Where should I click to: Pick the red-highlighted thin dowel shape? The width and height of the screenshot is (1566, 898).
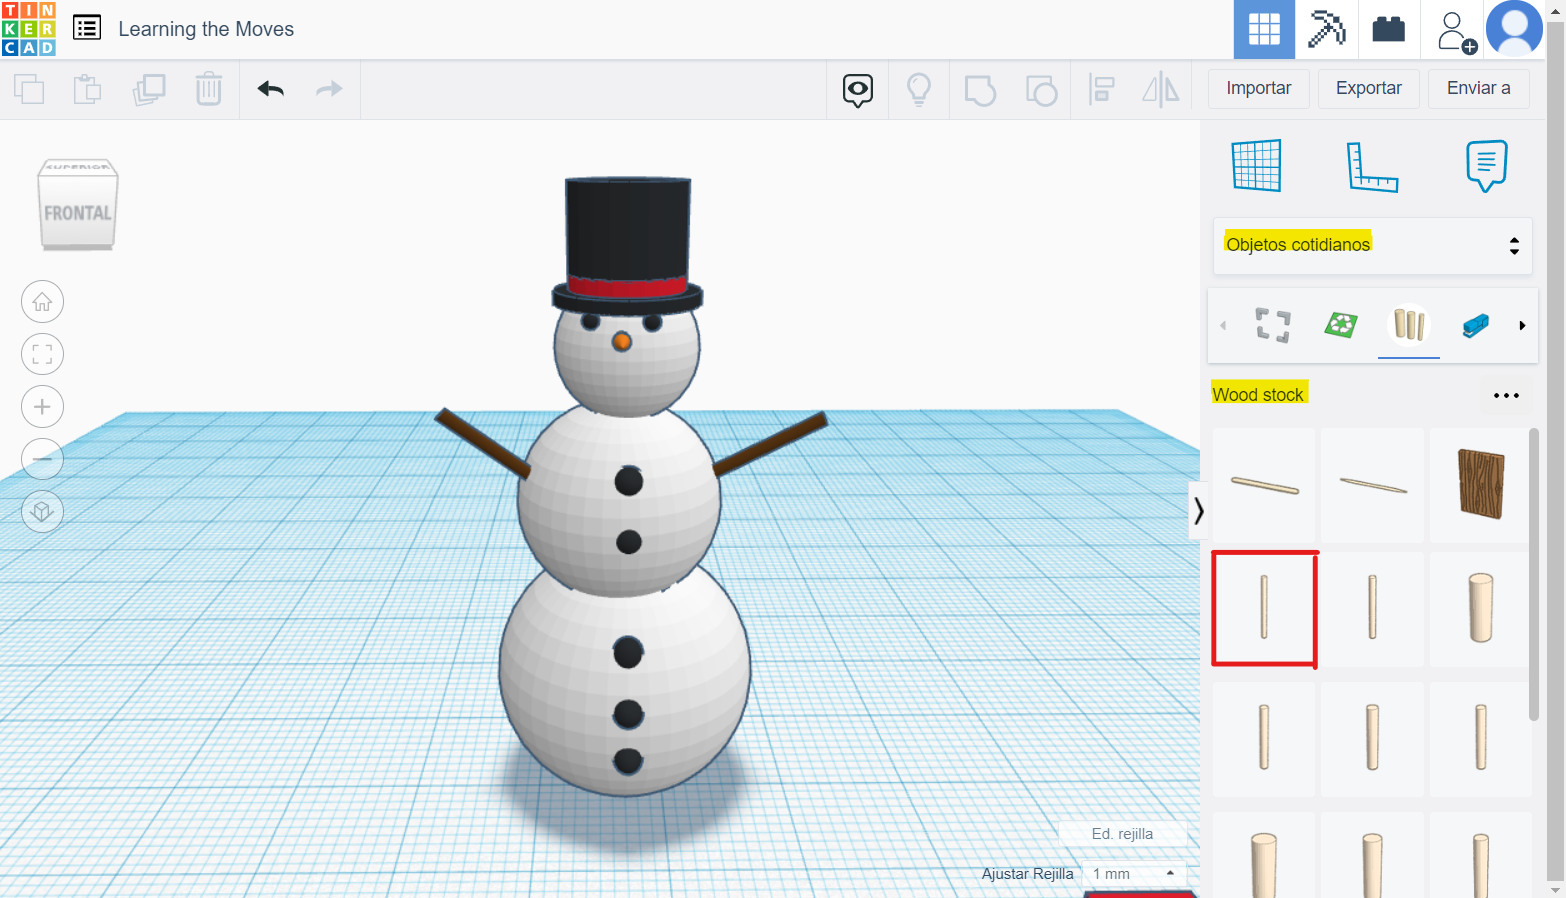tap(1264, 608)
